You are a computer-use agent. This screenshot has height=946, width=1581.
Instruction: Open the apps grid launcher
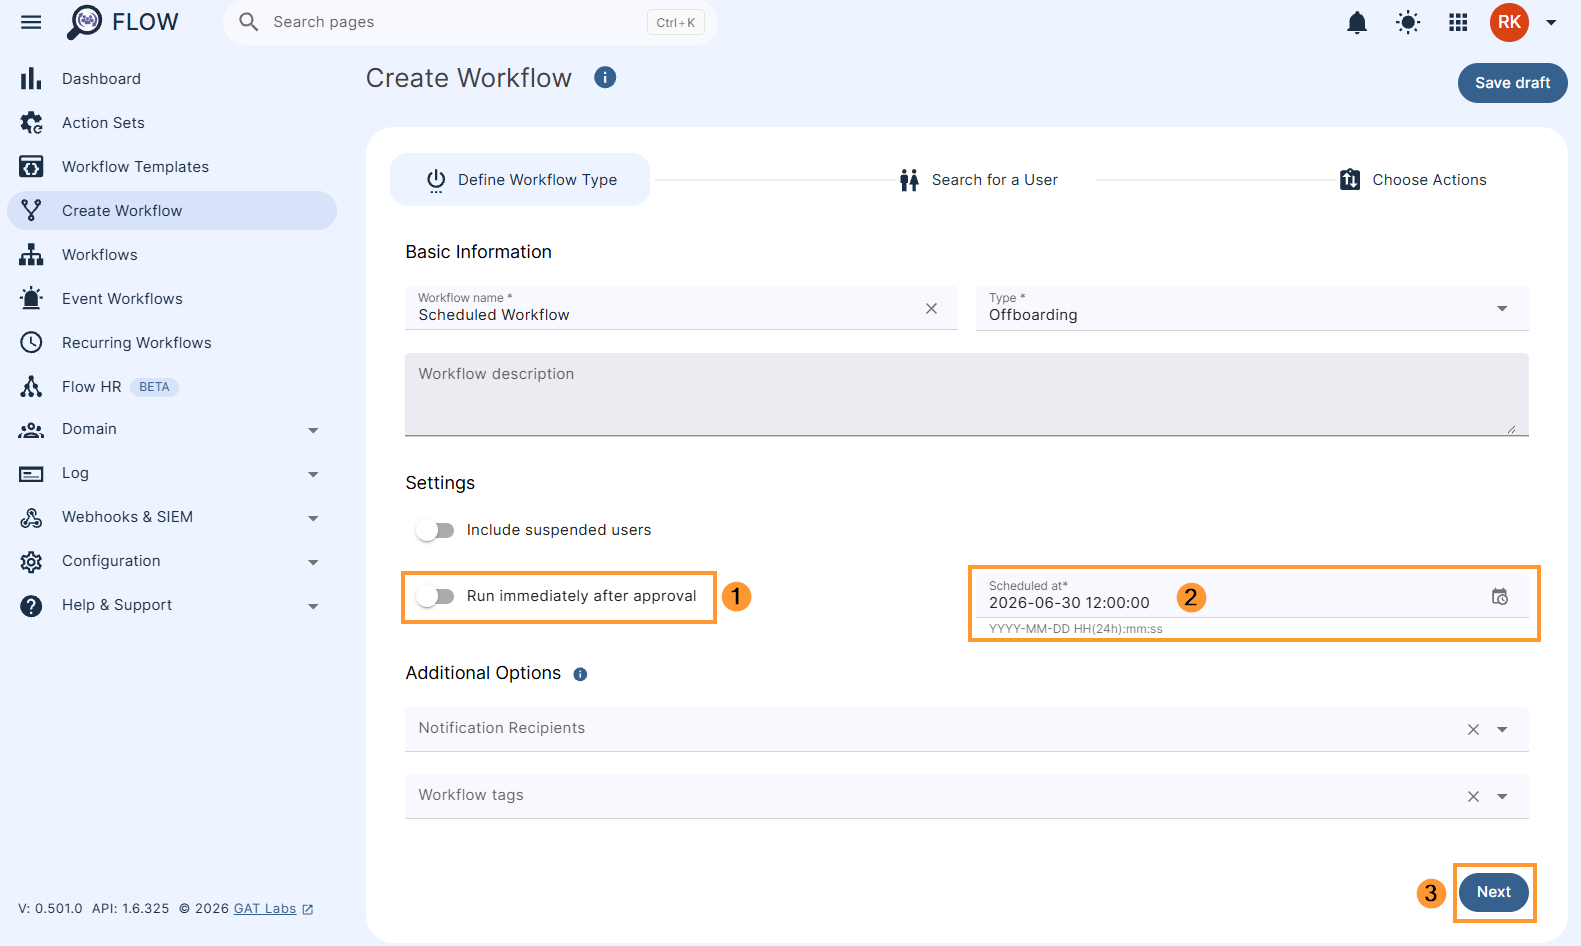point(1458,22)
